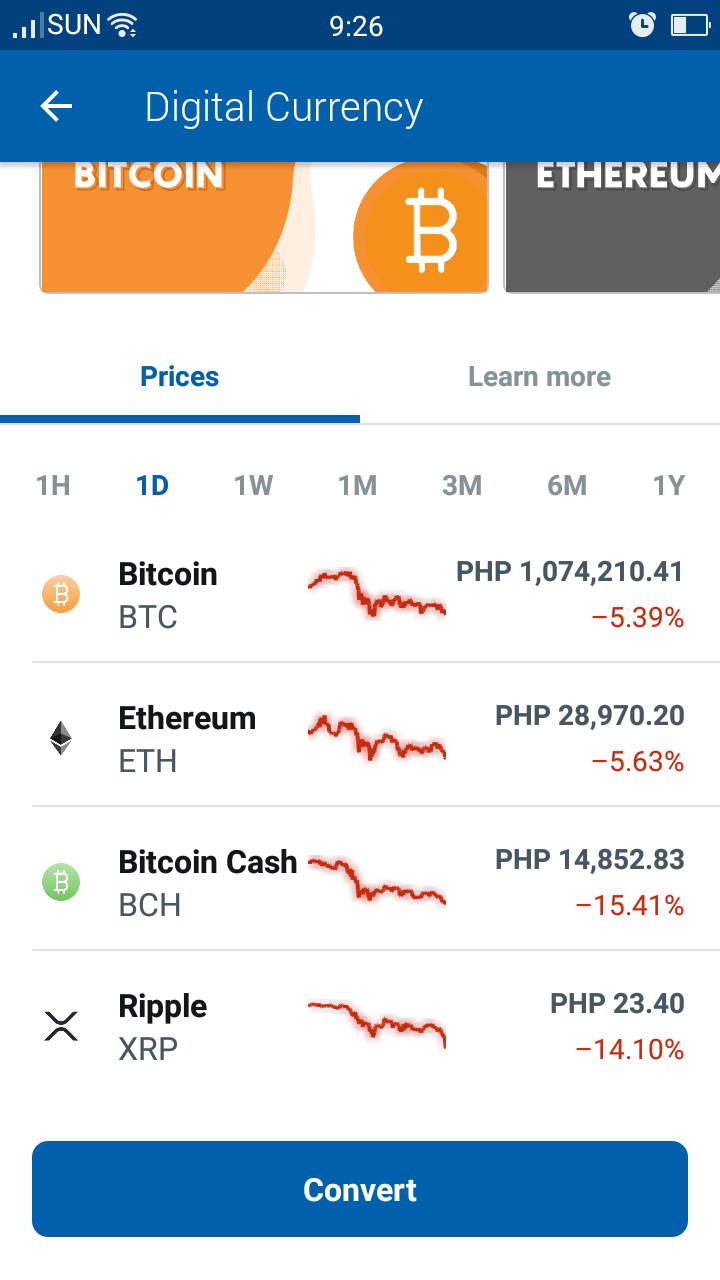
Task: Tap the Bitcoin Cash green icon
Action: pos(61,883)
